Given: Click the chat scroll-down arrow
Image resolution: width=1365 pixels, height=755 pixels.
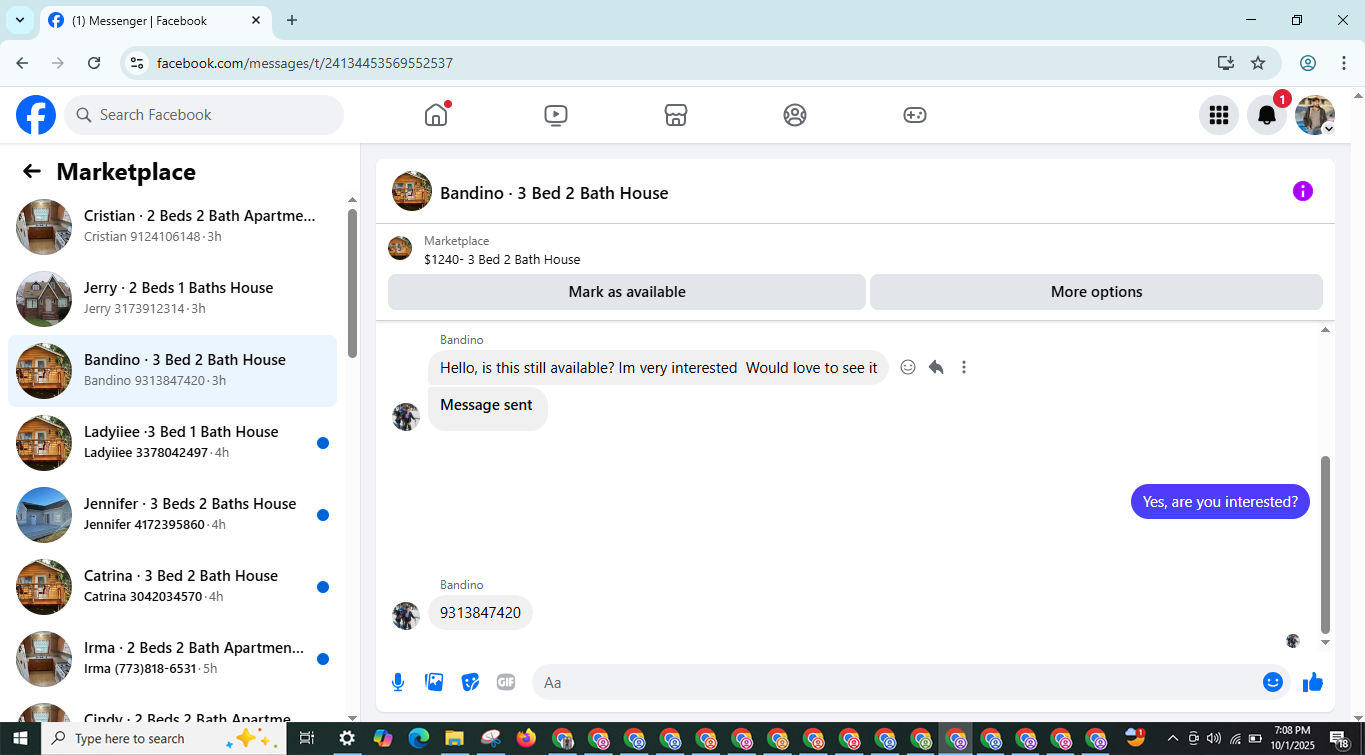Looking at the screenshot, I should [1326, 642].
